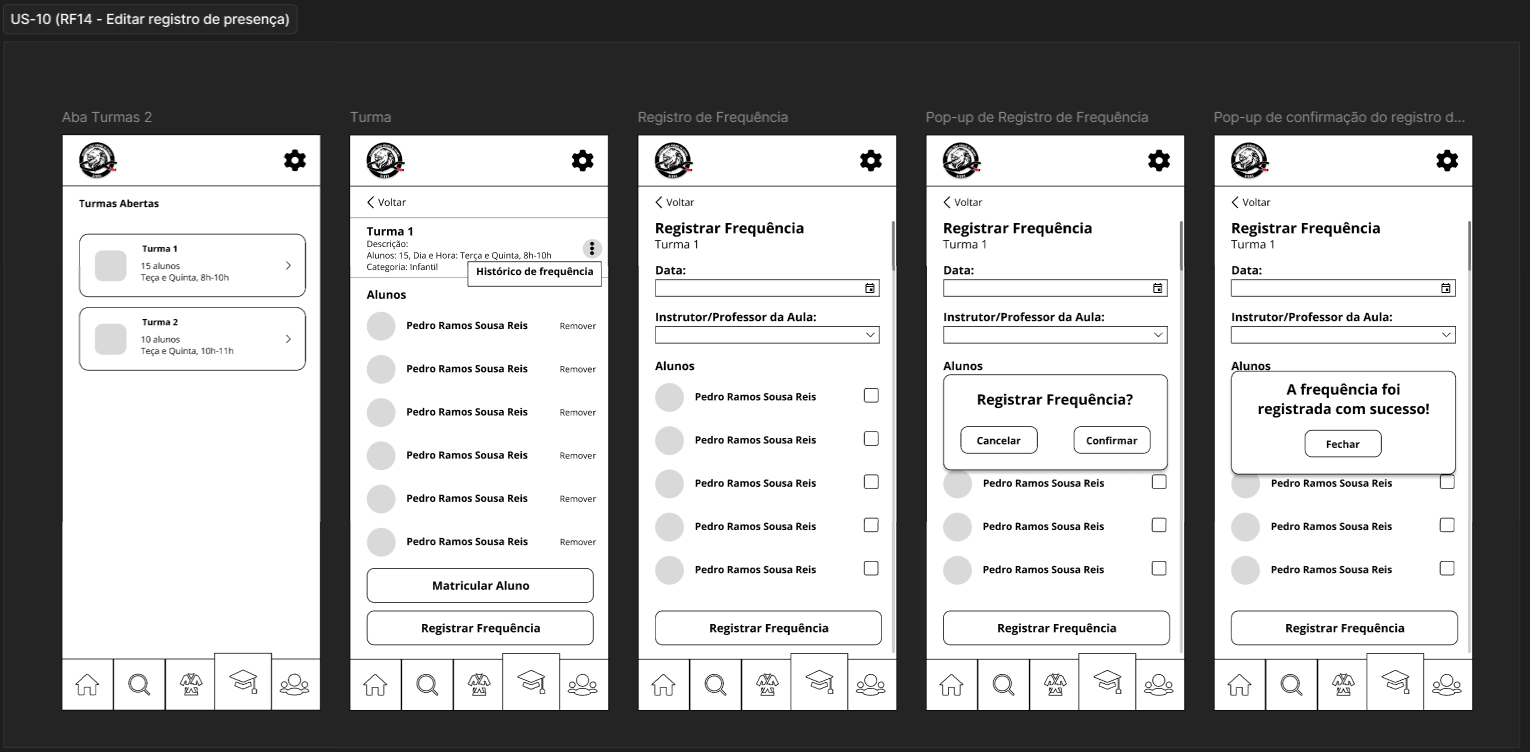This screenshot has height=752, width=1530.
Task: Click calendar icon in Registro de Frequência Data field
Action: (x=870, y=288)
